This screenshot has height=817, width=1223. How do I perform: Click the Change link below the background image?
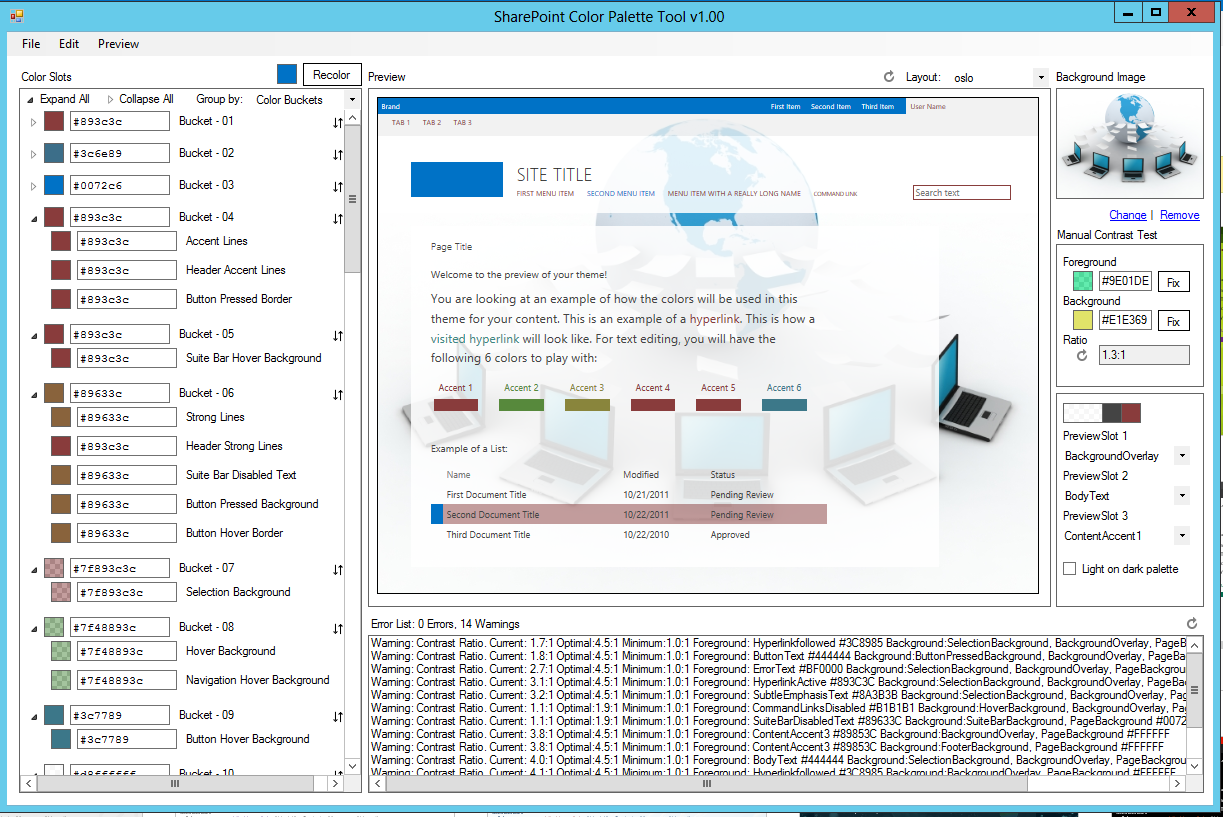1127,215
